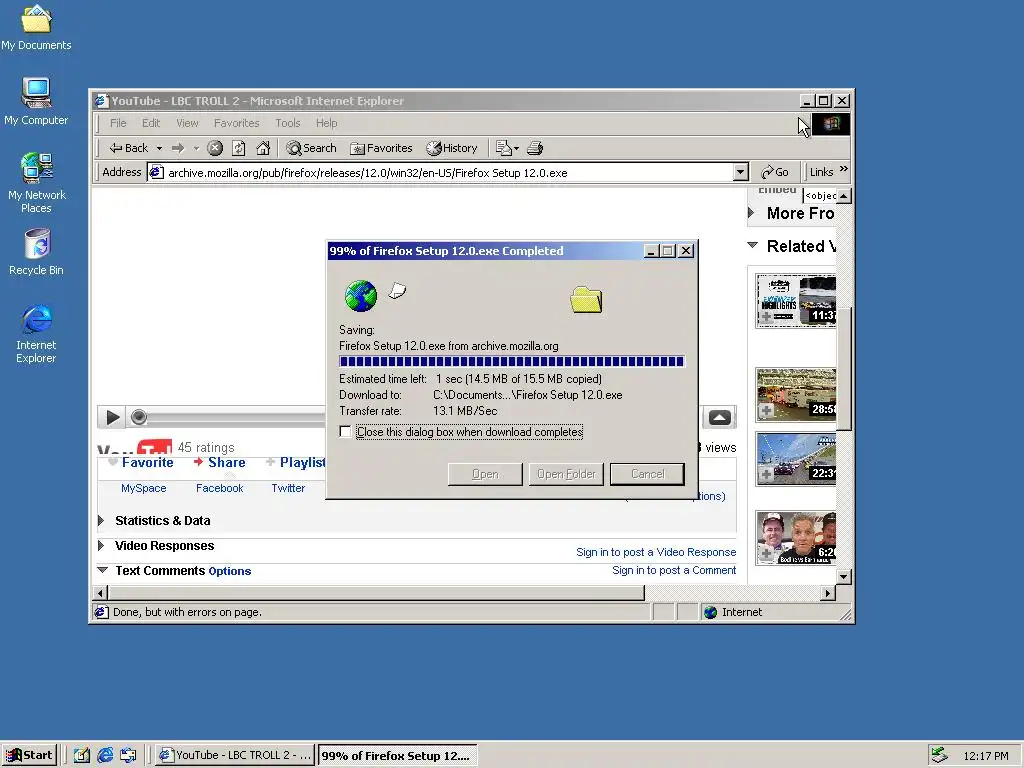Collapse the Text Comments section
This screenshot has width=1024, height=768.
click(103, 570)
